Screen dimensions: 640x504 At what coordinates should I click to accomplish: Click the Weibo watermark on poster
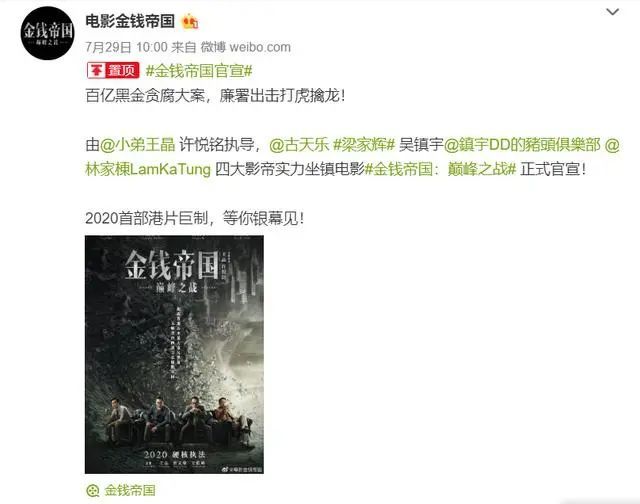(x=242, y=469)
